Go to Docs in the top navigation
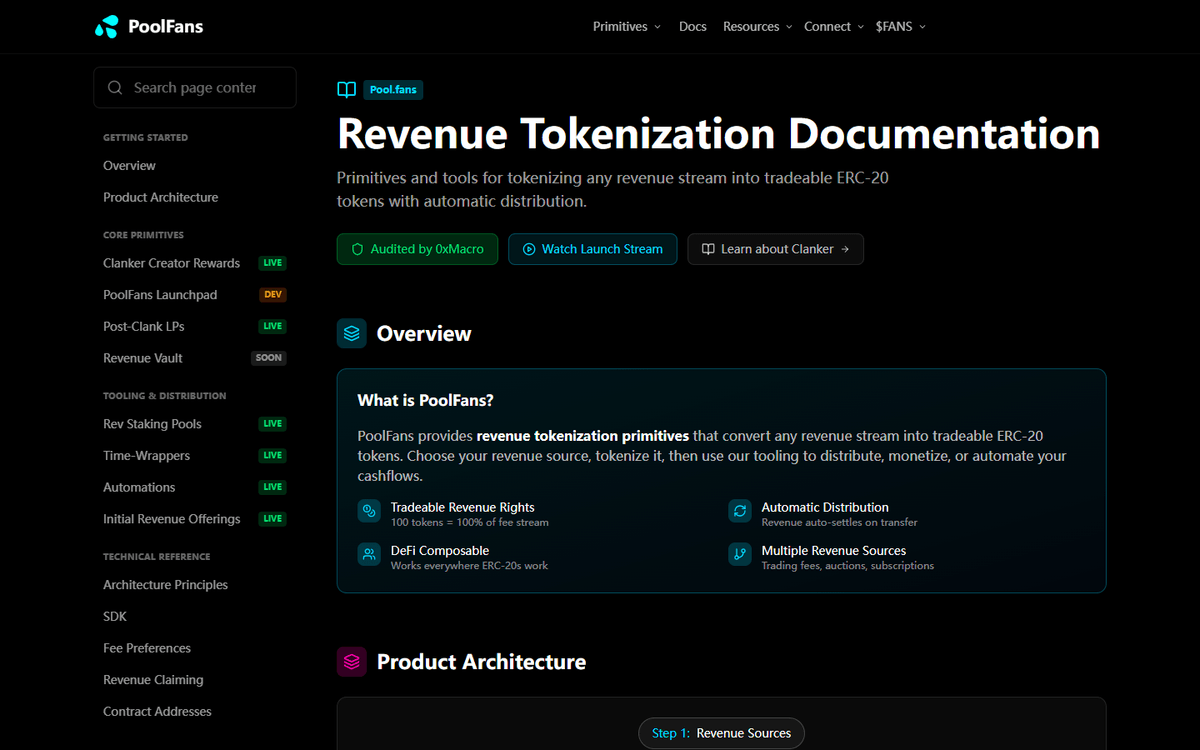Image resolution: width=1200 pixels, height=750 pixels. click(693, 27)
